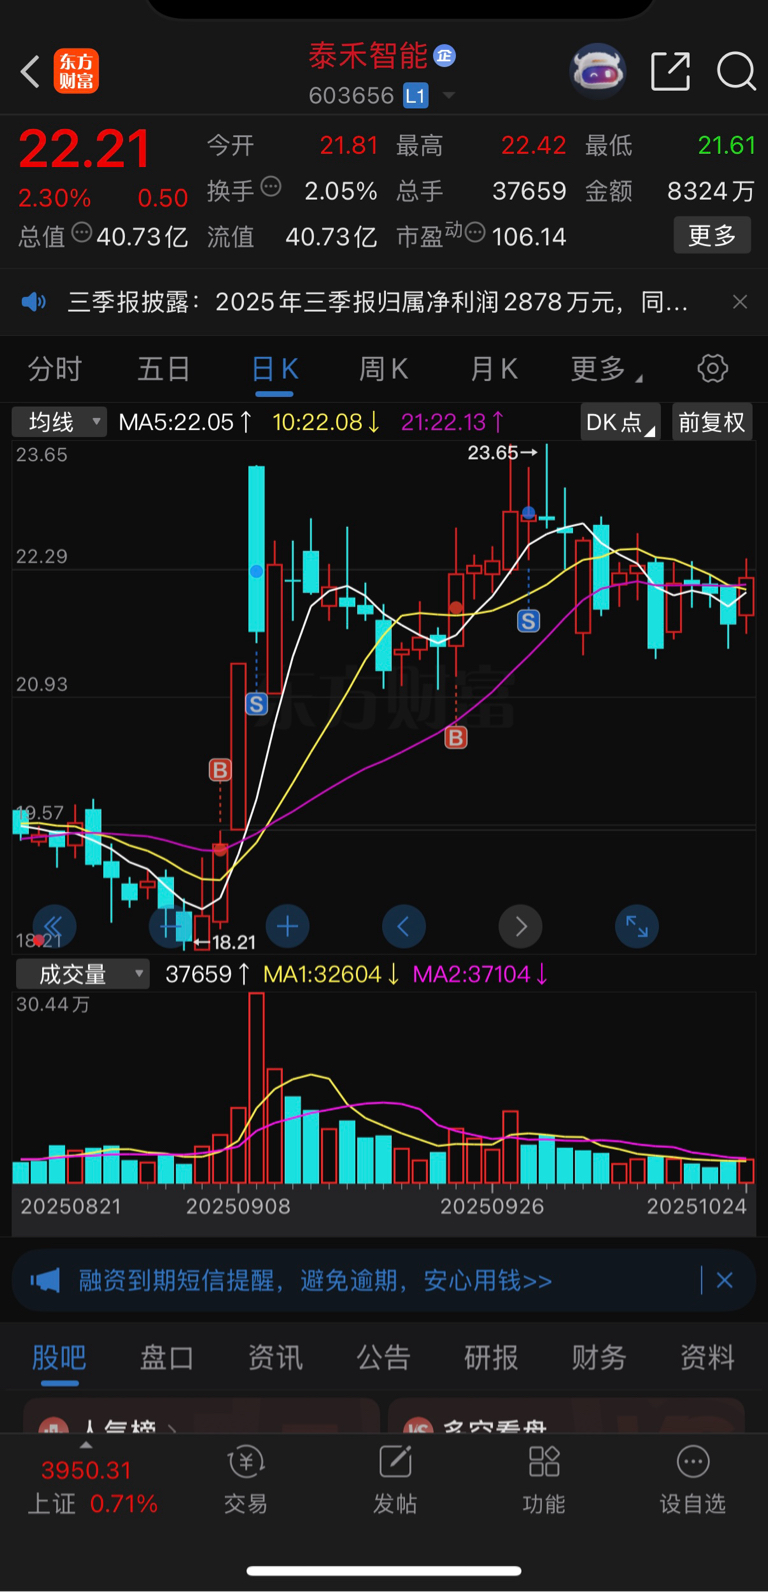Tap 设自选 to add to watchlist
The width and height of the screenshot is (768, 1592).
click(692, 1481)
